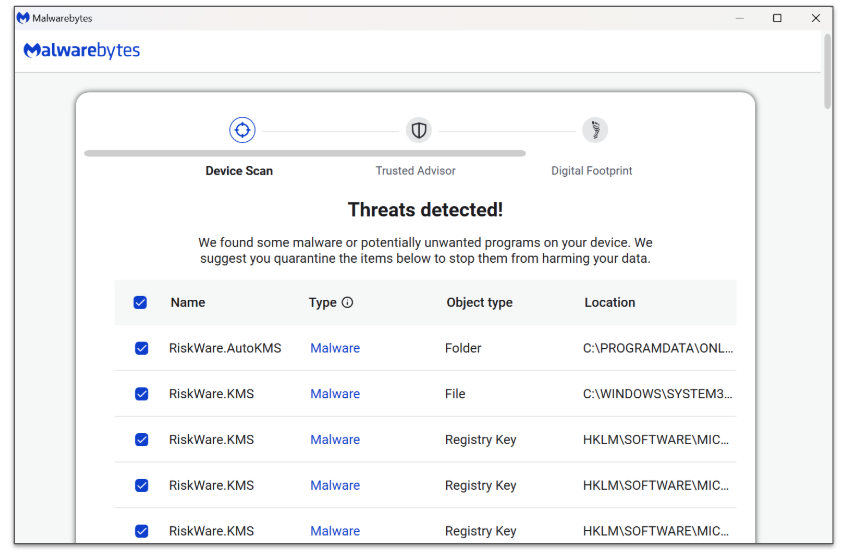
Task: Open Malware link for RiskWare.AutoKMS
Action: click(335, 348)
